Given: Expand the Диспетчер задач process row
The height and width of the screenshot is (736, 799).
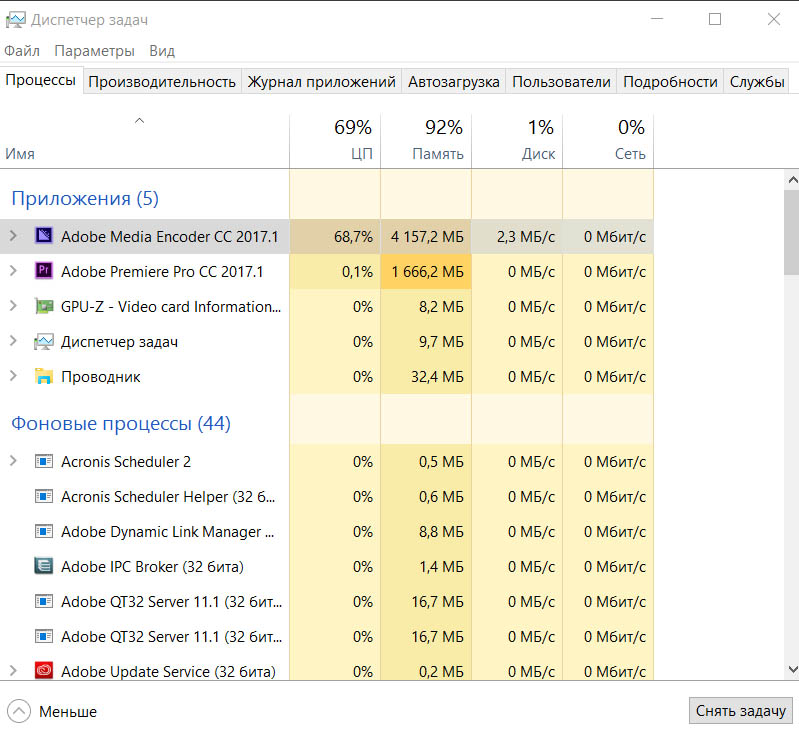Looking at the screenshot, I should [13, 341].
